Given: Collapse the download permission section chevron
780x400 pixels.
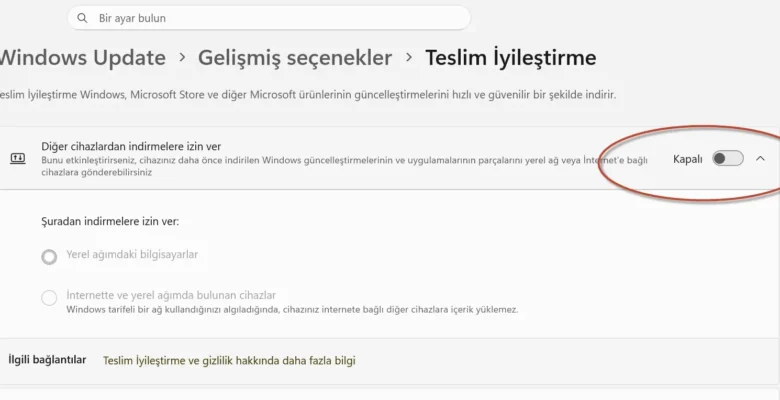Looking at the screenshot, I should click(760, 159).
